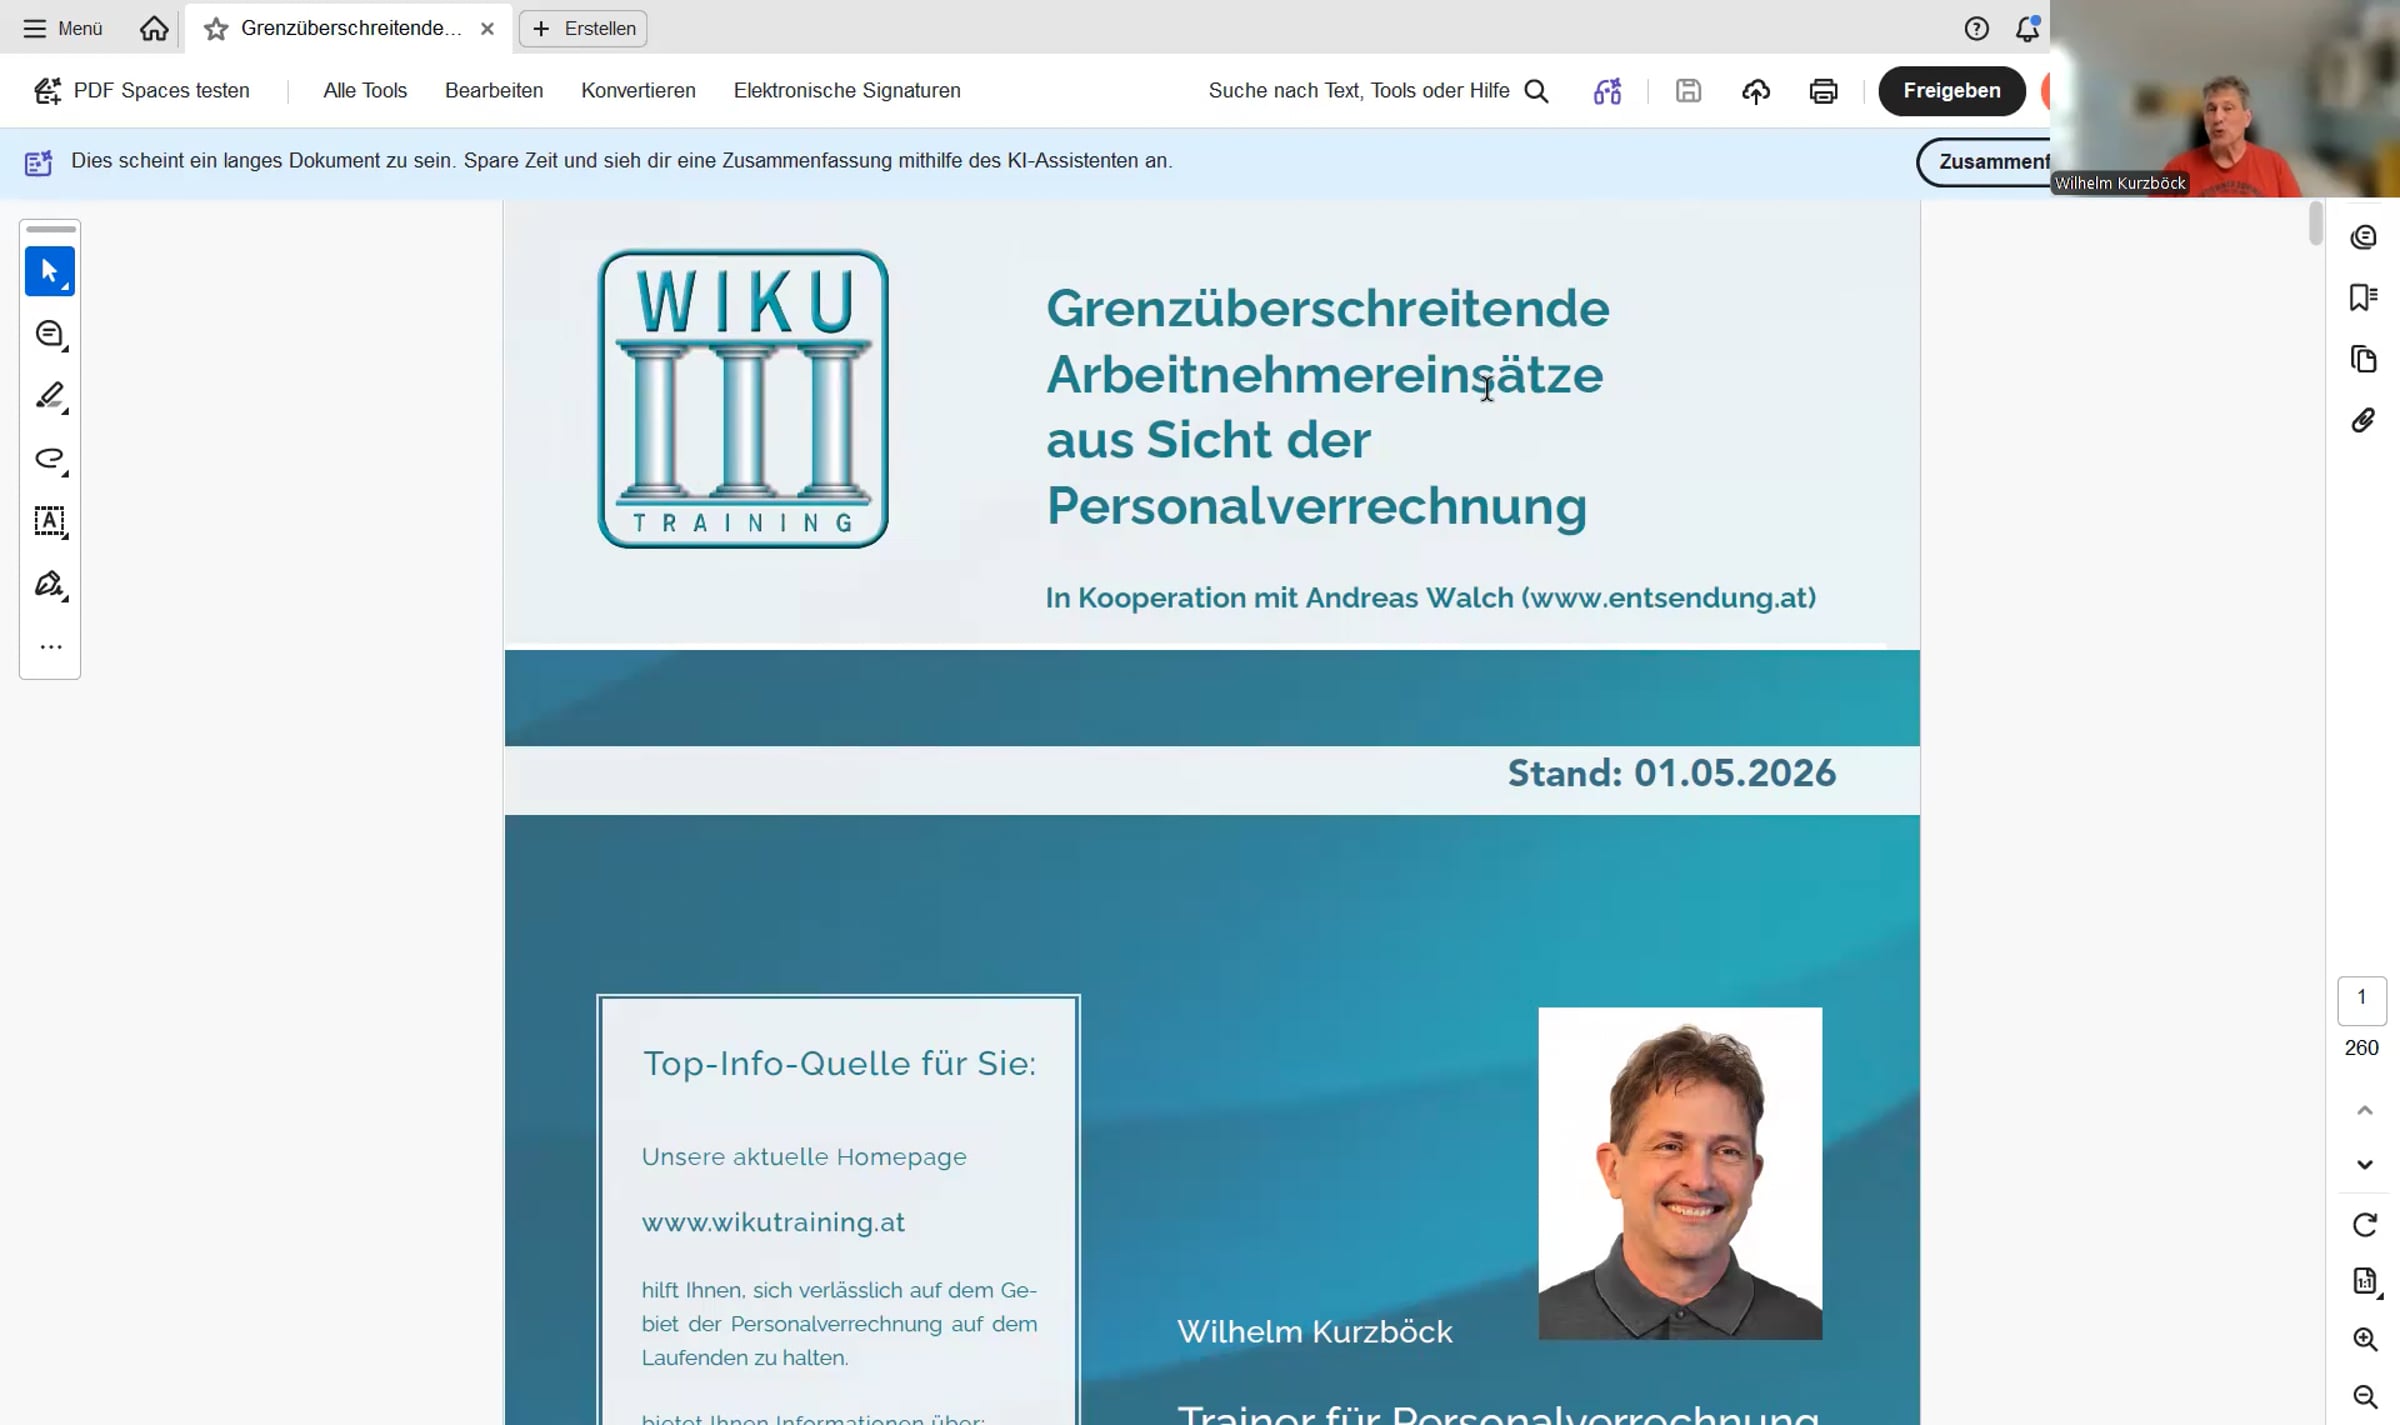Image resolution: width=2400 pixels, height=1425 pixels.
Task: Open Elektronische Signaturen
Action: tap(847, 91)
